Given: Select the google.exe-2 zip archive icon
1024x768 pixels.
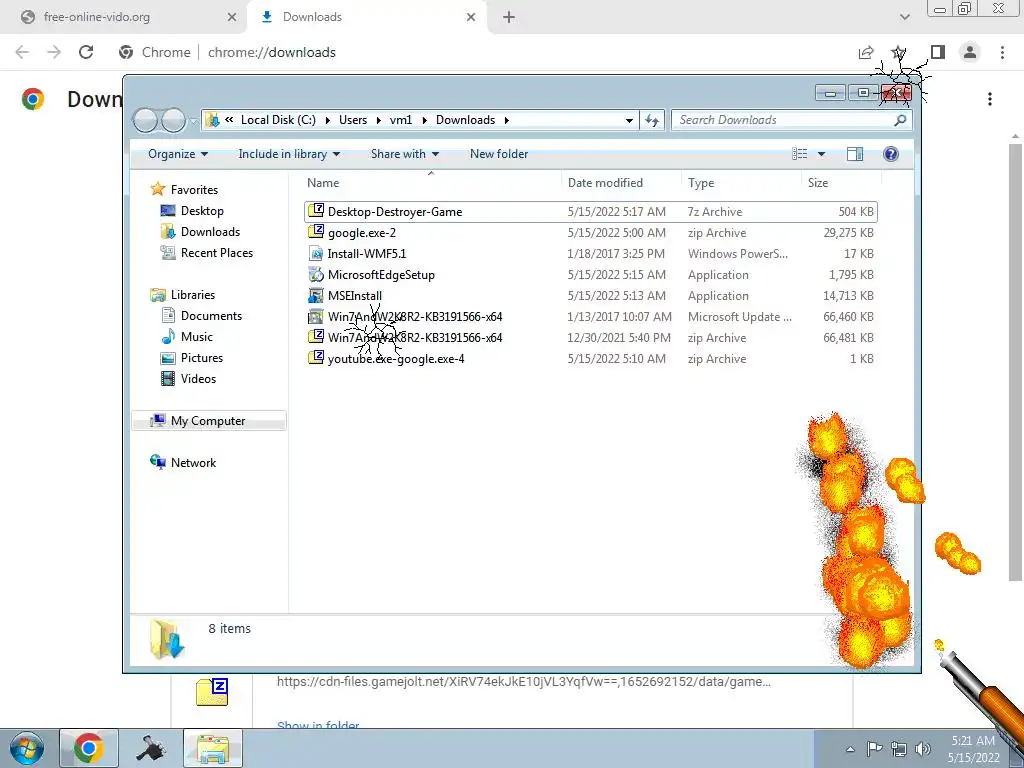Looking at the screenshot, I should [316, 232].
